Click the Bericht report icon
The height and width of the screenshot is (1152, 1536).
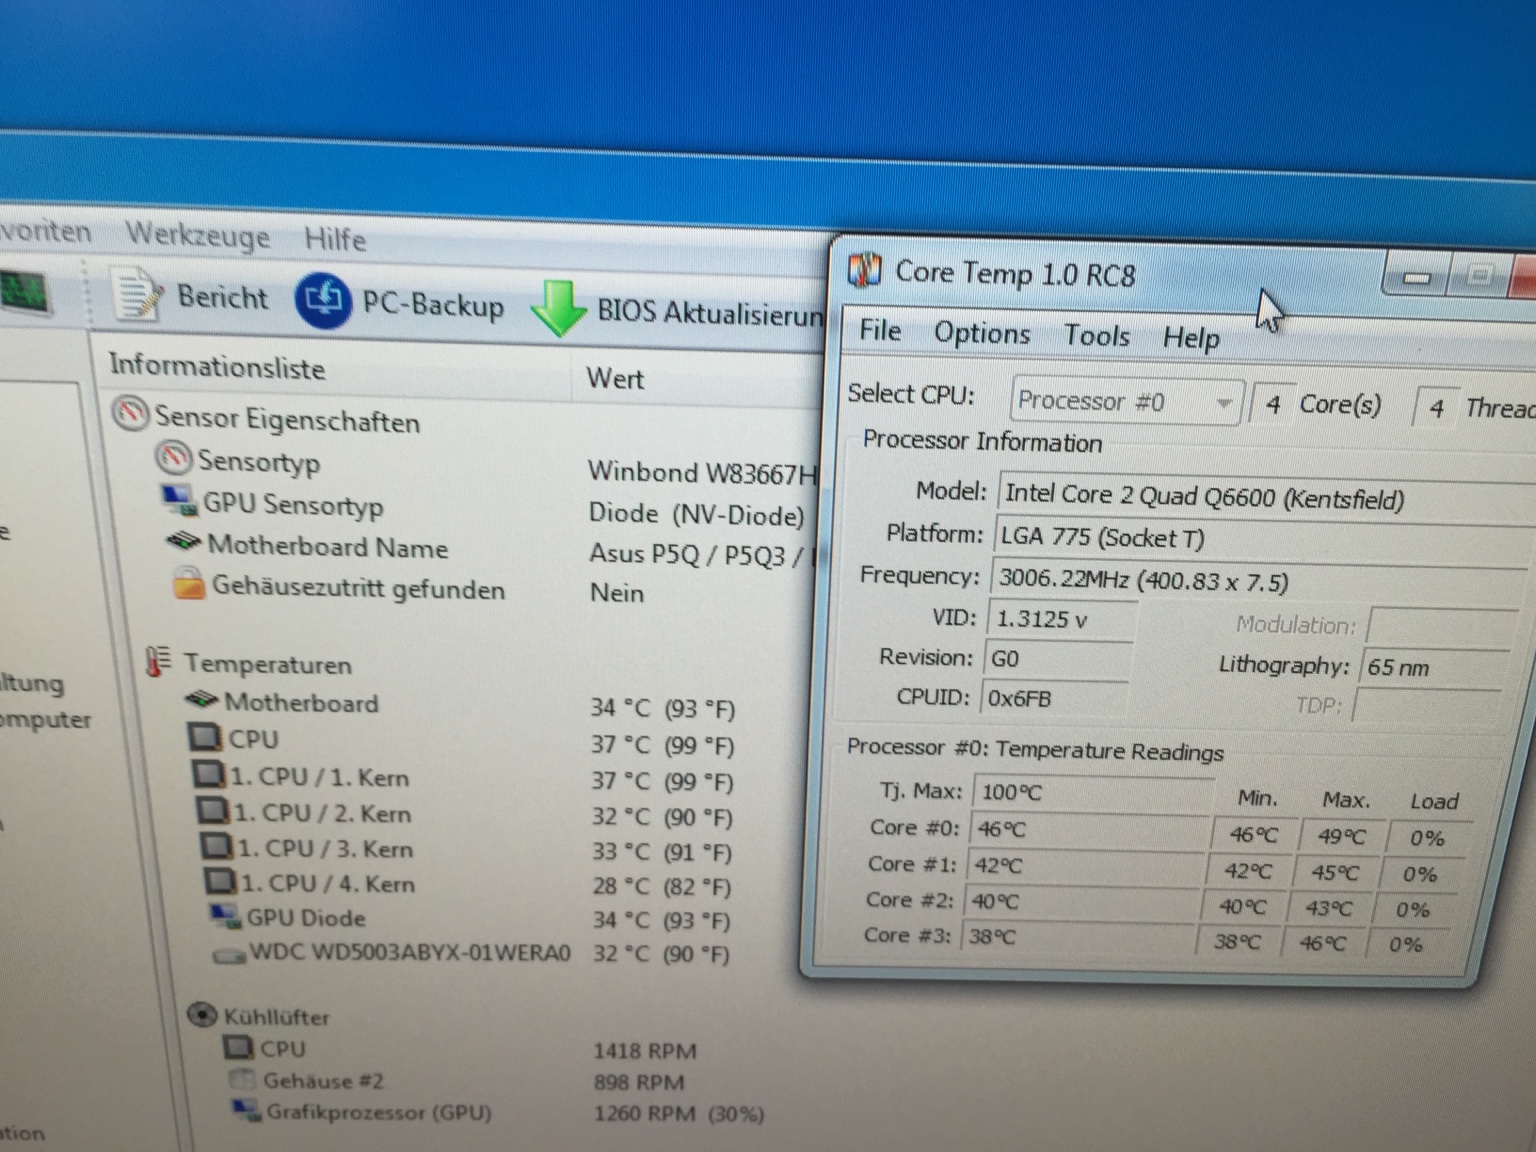click(138, 295)
